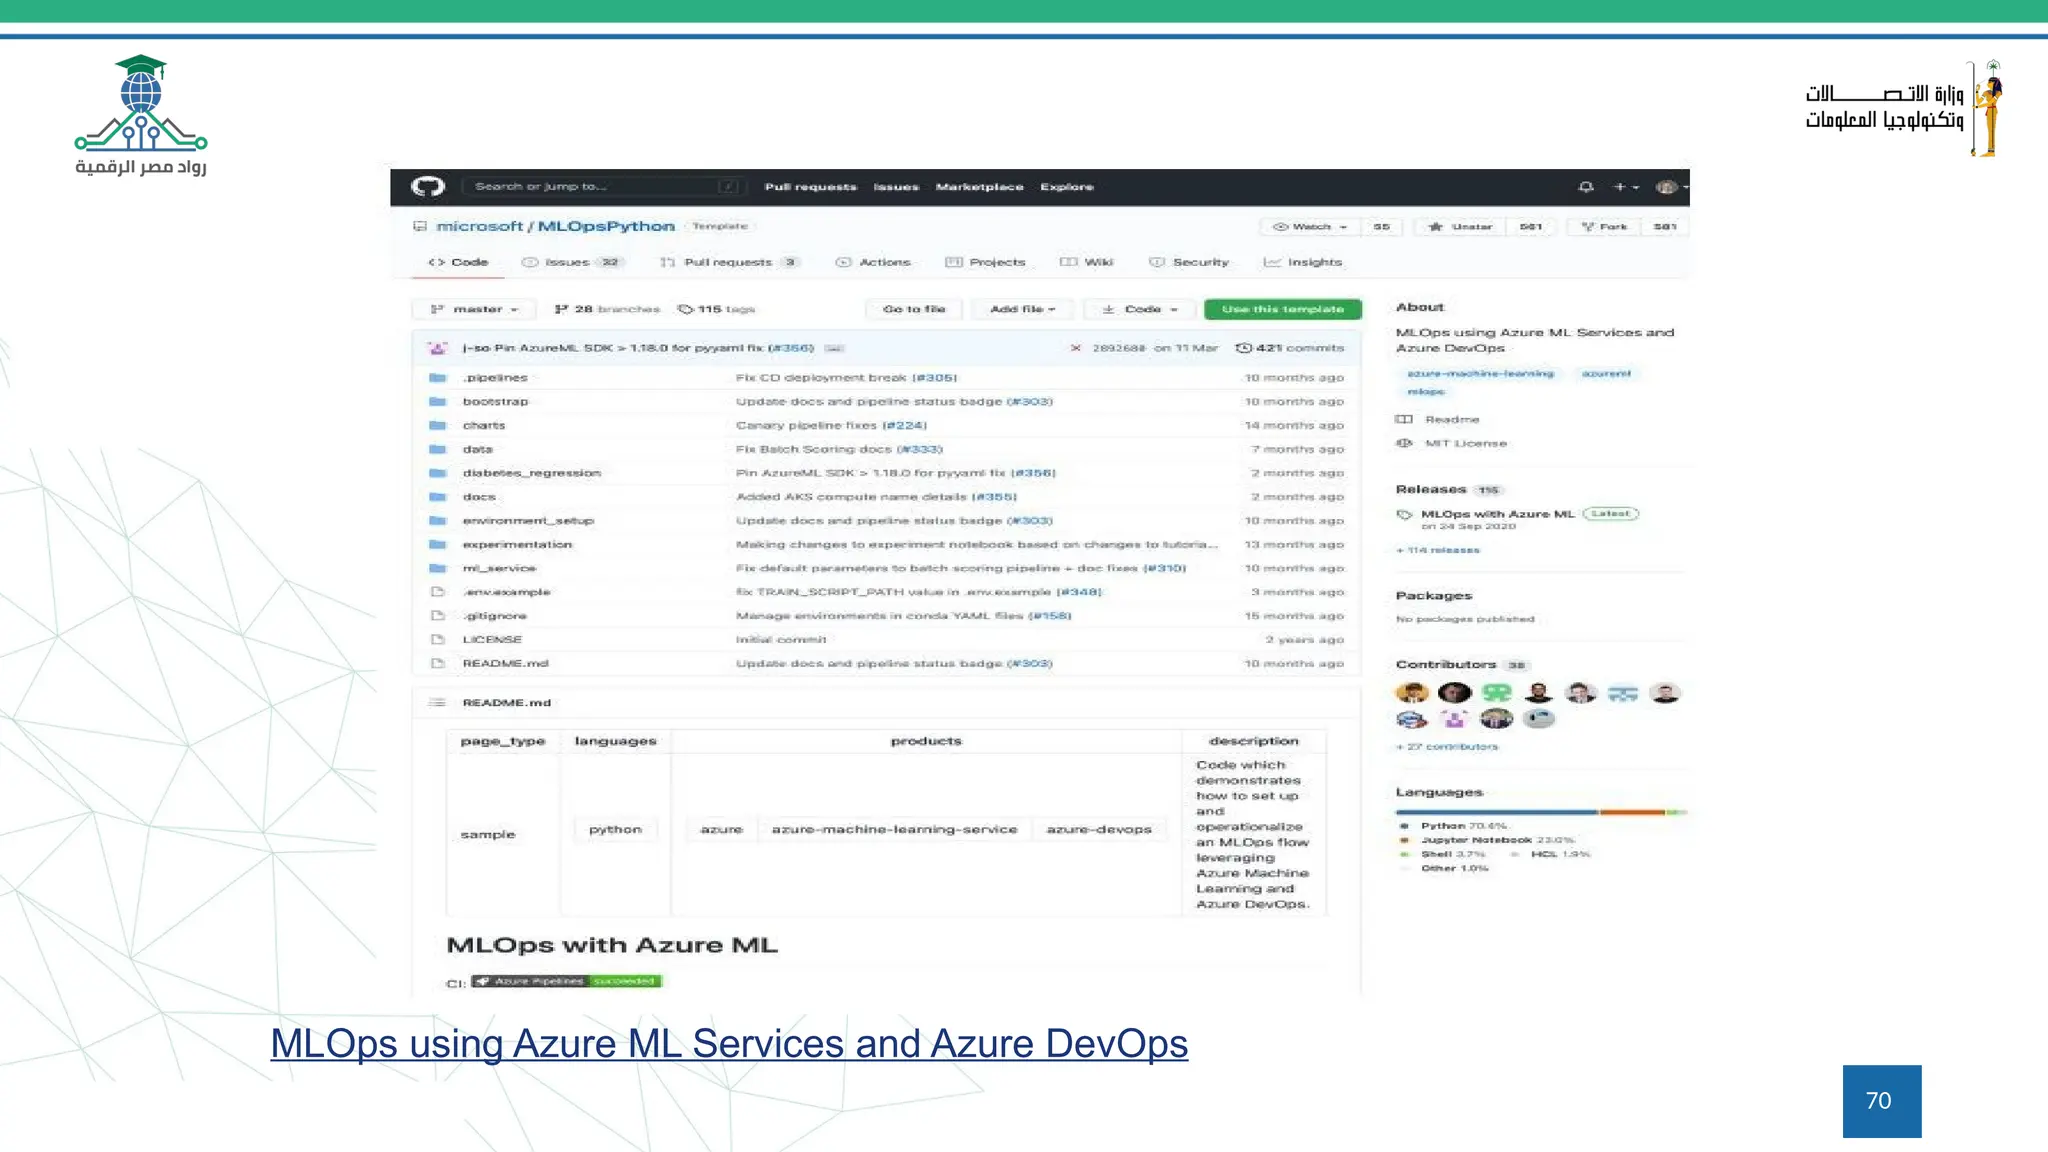The width and height of the screenshot is (2048, 1152).
Task: Open the diabetes_regression folder
Action: point(532,473)
